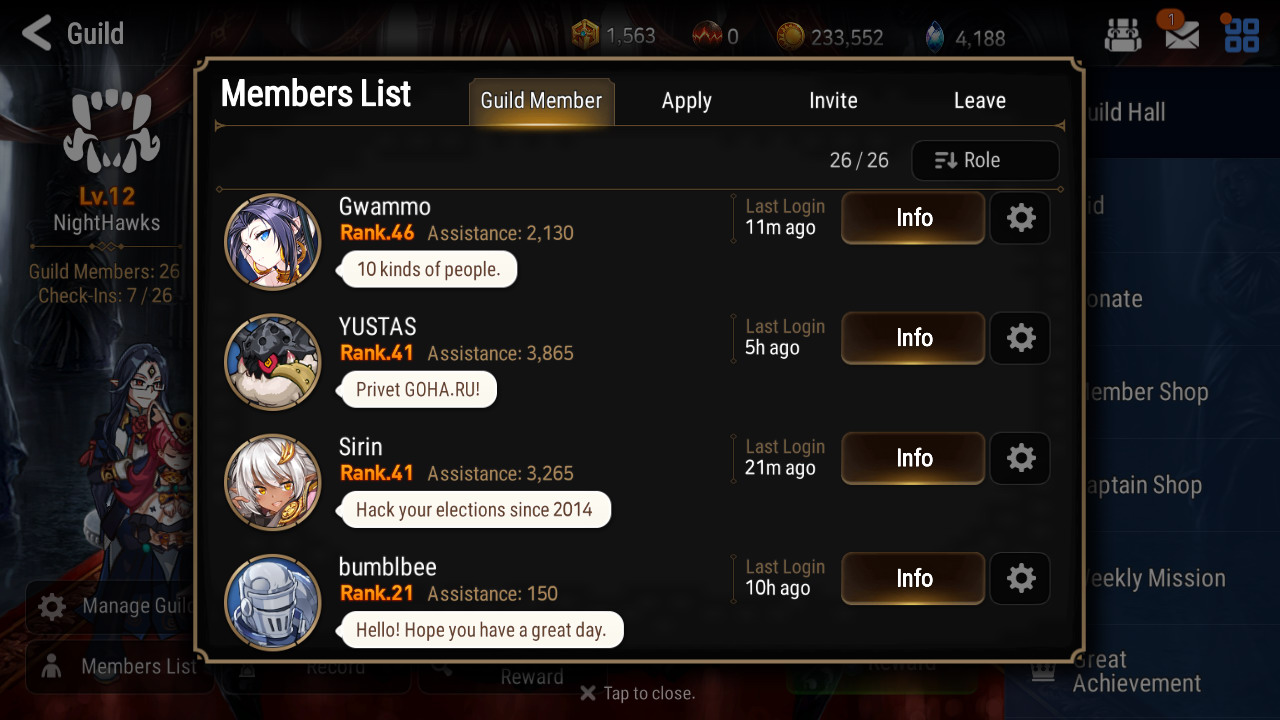The image size is (1280, 720).
Task: View Info for Sirin
Action: 913,458
